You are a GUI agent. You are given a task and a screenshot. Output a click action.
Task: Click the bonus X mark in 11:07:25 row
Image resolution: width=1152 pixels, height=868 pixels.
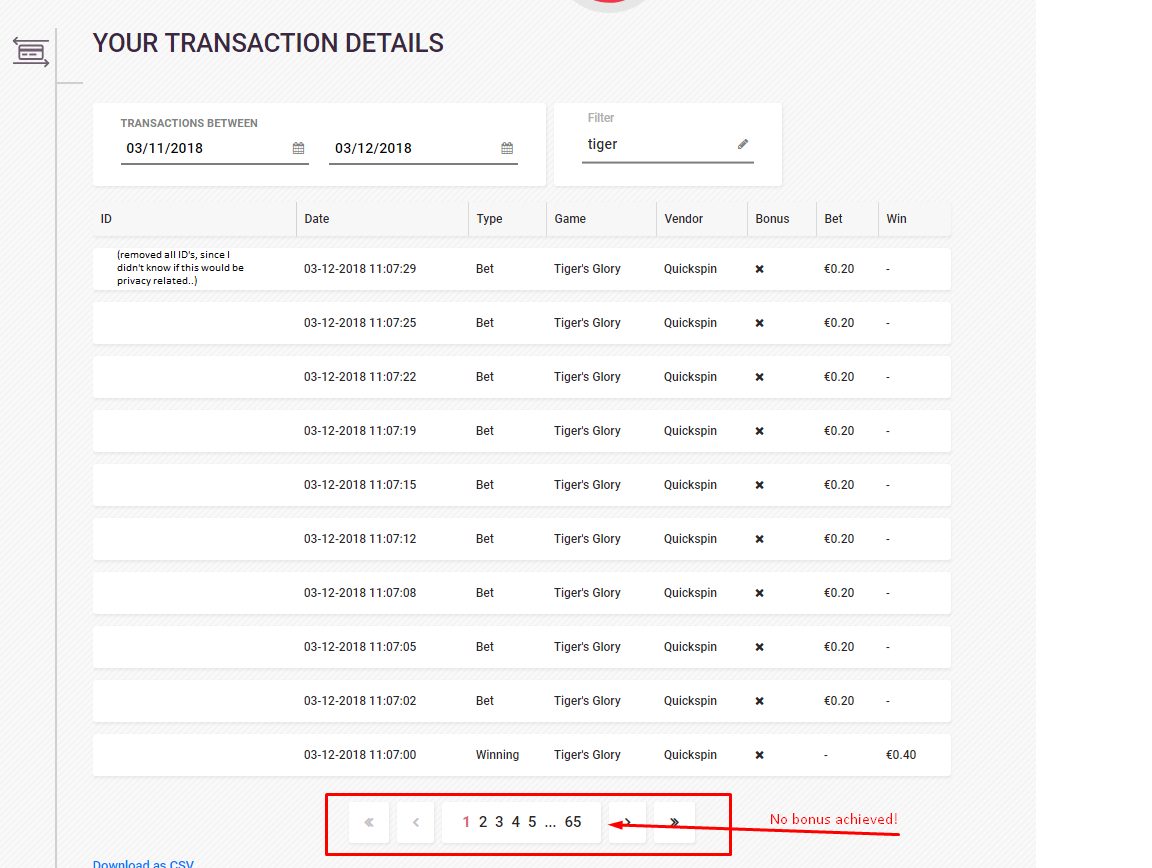point(760,323)
